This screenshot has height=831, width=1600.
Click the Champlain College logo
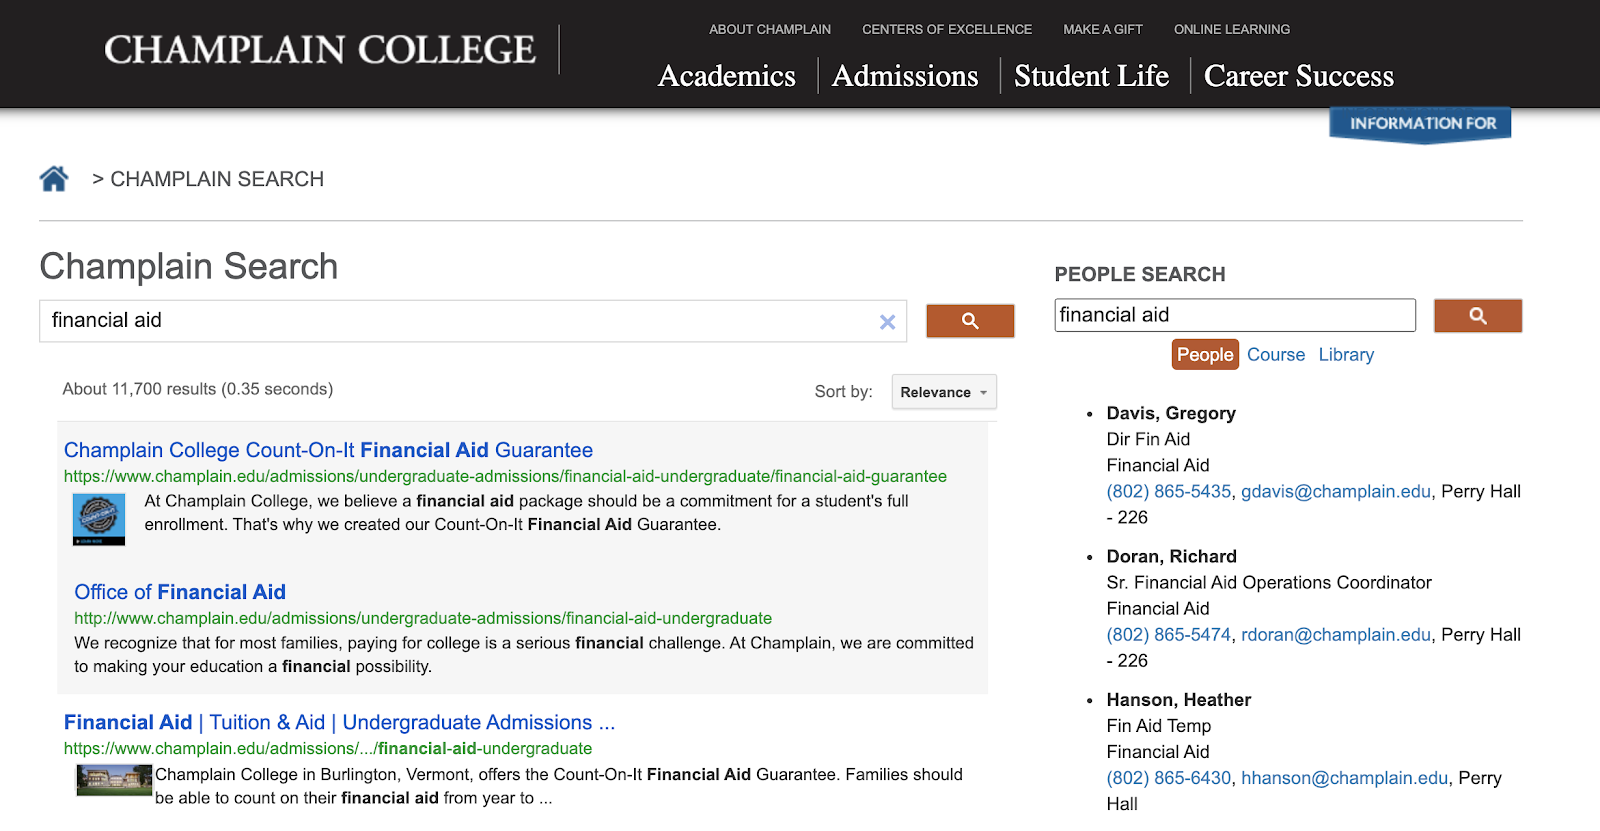[320, 50]
